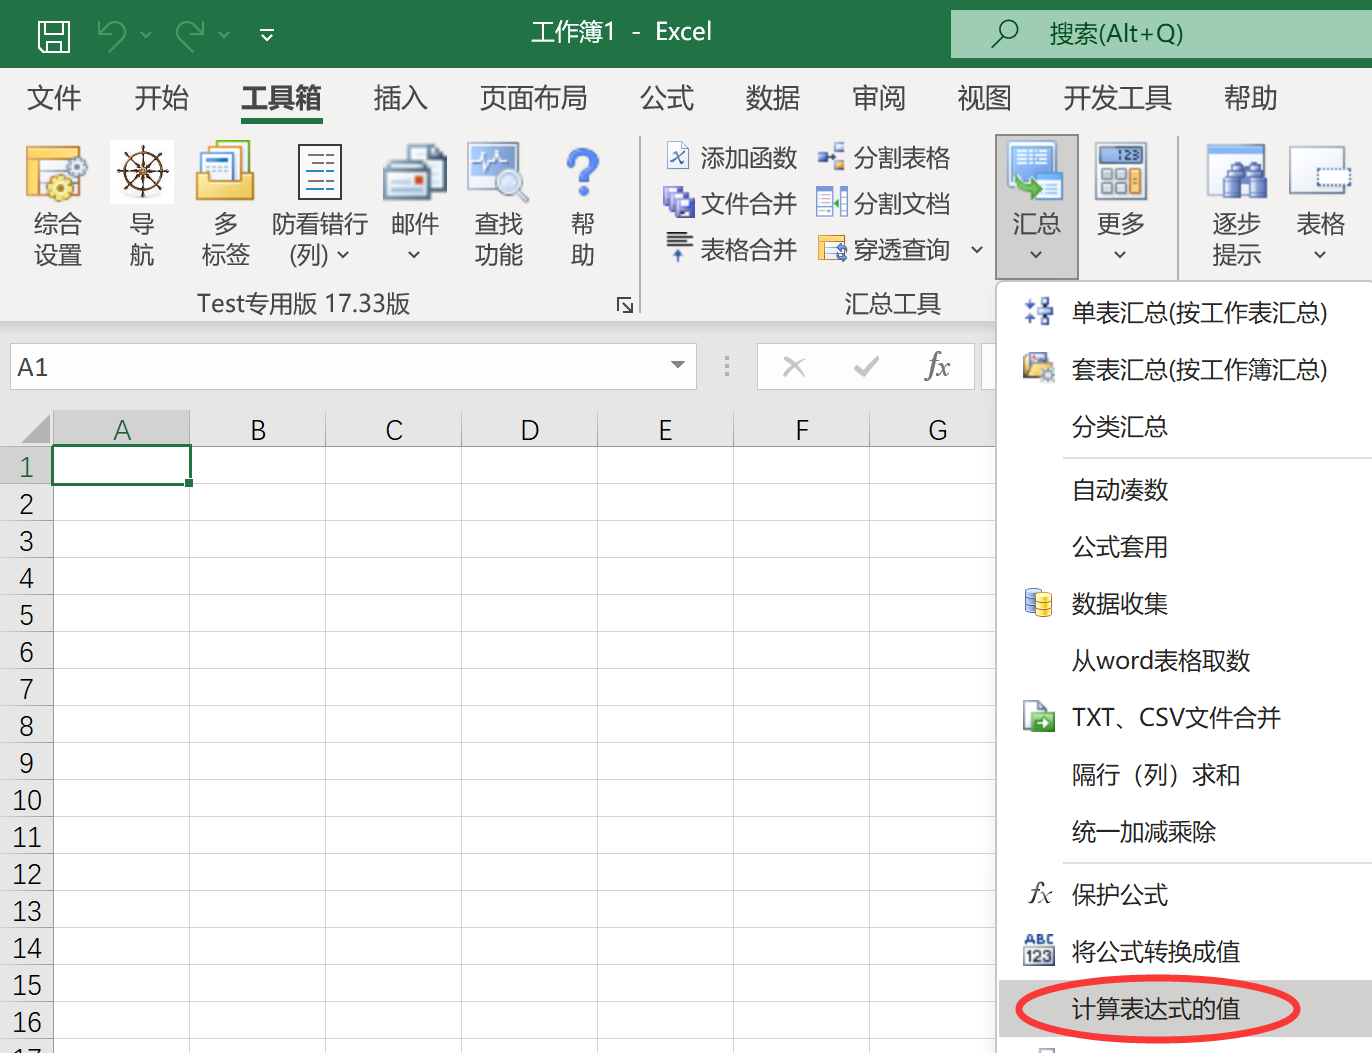Click the Save icon in title bar
Image resolution: width=1372 pixels, height=1053 pixels.
[x=54, y=35]
